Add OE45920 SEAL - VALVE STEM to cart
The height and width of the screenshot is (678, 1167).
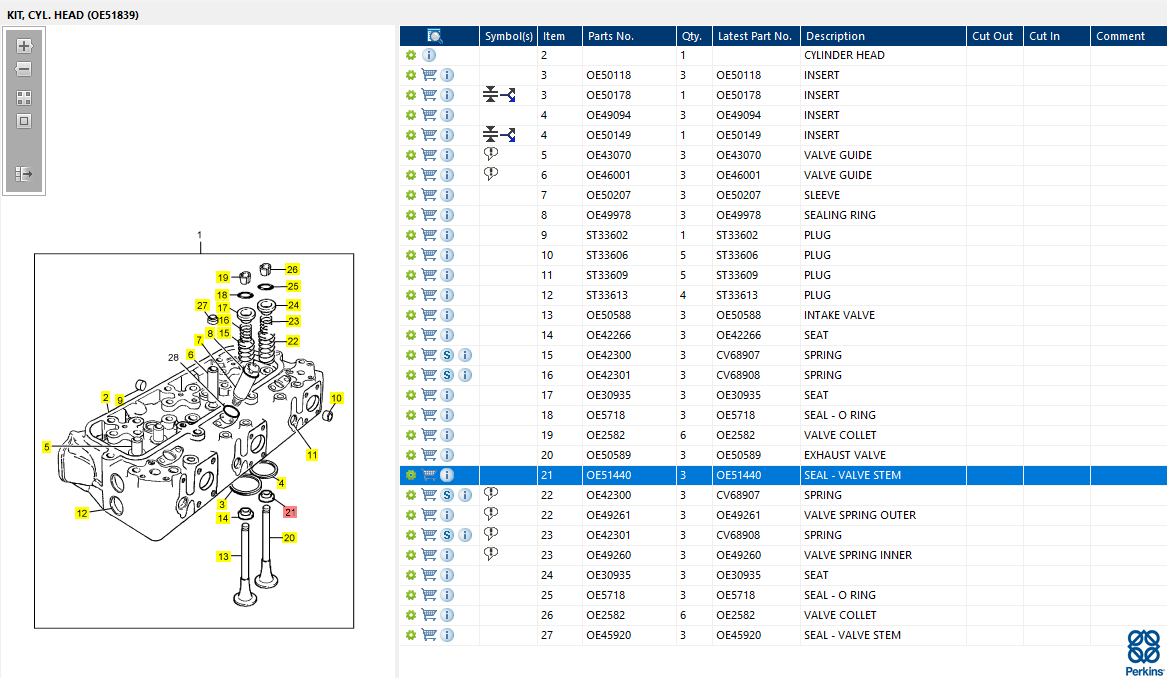pos(429,635)
